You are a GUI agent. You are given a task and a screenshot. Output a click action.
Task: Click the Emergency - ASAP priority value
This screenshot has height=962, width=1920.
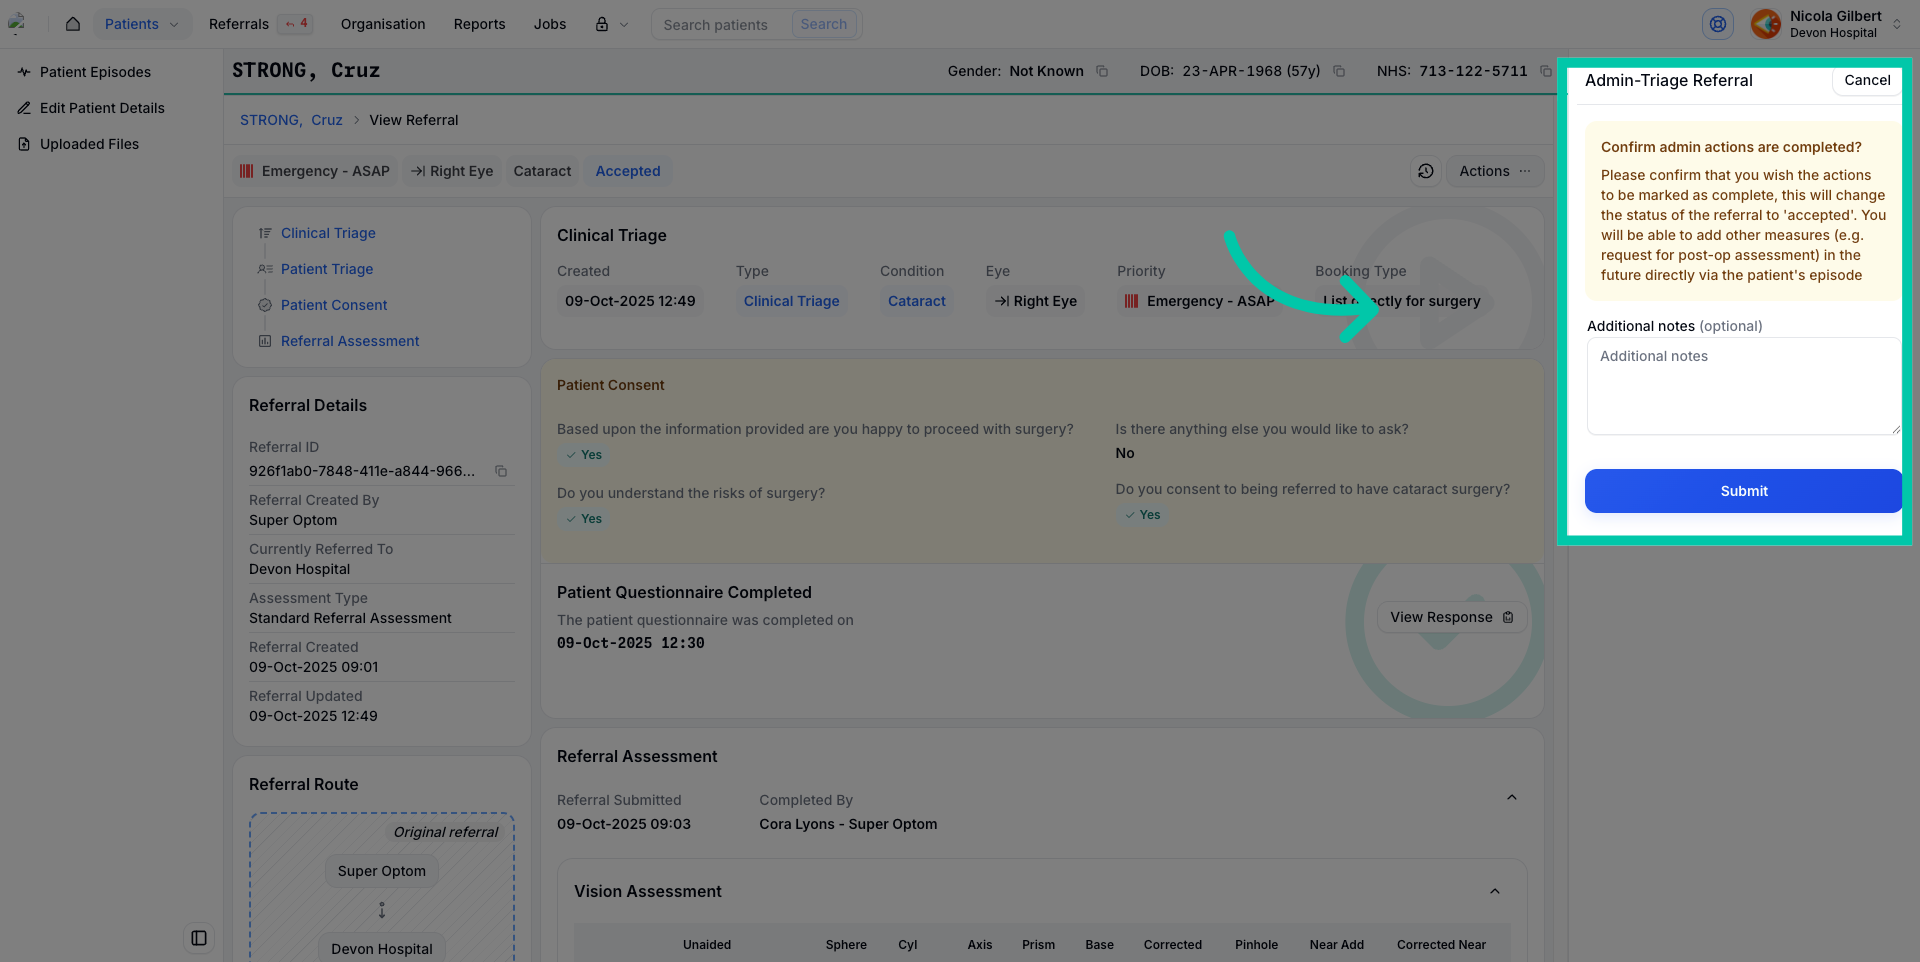pos(1198,301)
